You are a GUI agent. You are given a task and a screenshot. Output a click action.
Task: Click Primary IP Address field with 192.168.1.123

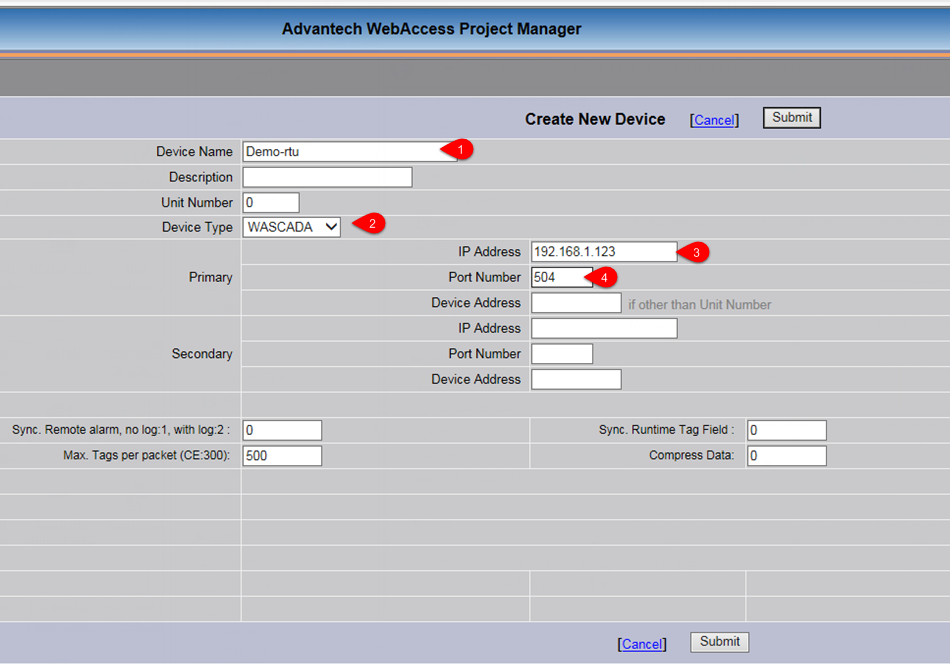(603, 252)
